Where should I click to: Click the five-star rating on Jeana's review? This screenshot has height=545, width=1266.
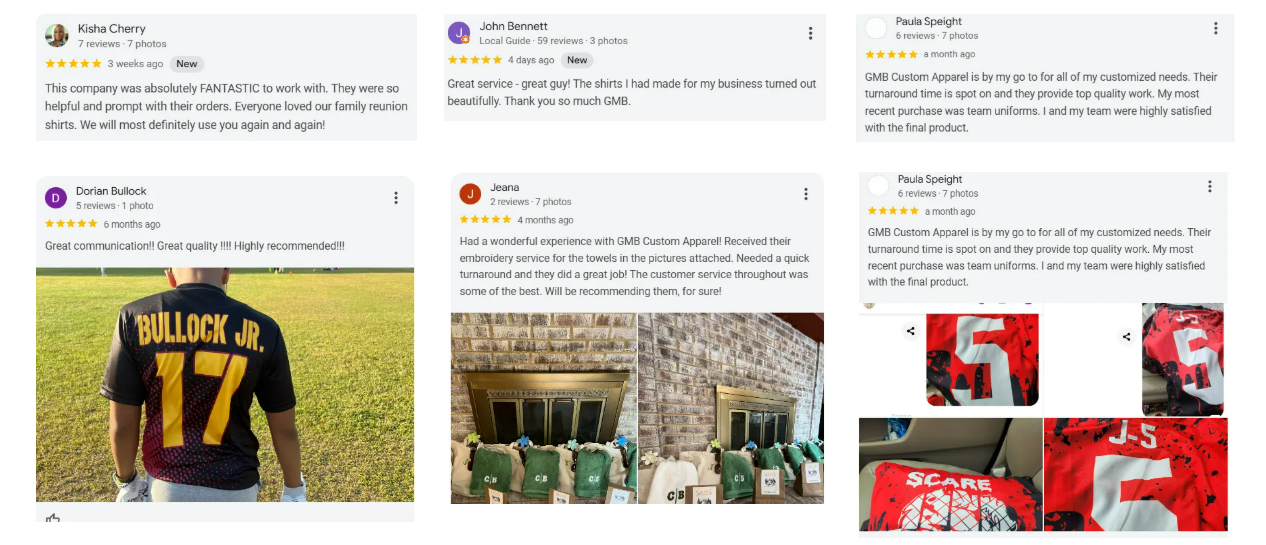[x=485, y=220]
